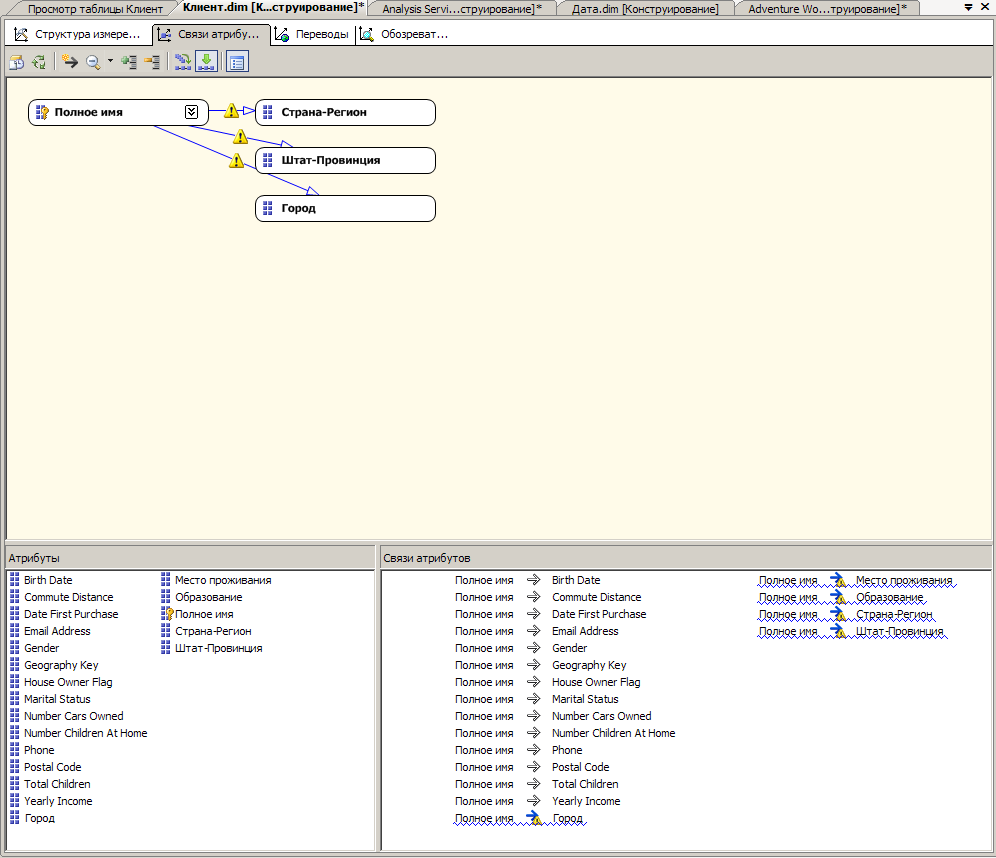Select Страна-Регион in the attributes list

(x=213, y=631)
